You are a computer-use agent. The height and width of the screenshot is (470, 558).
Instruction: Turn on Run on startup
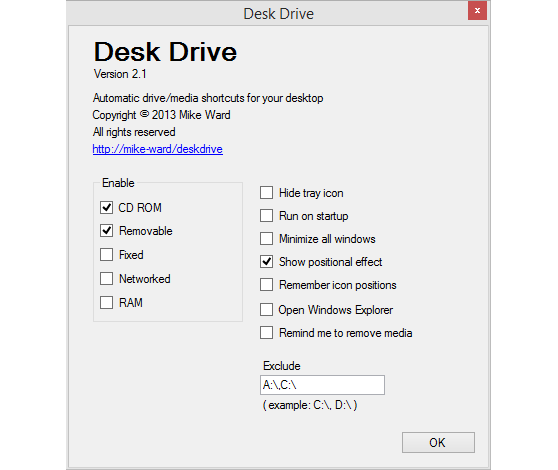(267, 216)
